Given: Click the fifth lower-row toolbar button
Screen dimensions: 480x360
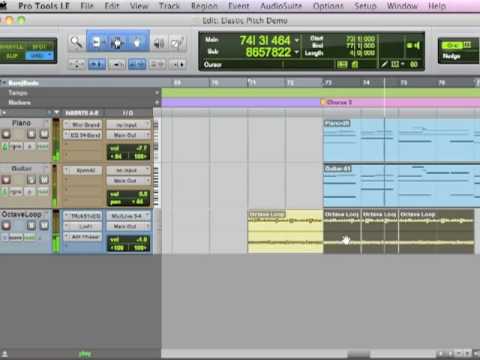Looking at the screenshot, I should point(157,64).
